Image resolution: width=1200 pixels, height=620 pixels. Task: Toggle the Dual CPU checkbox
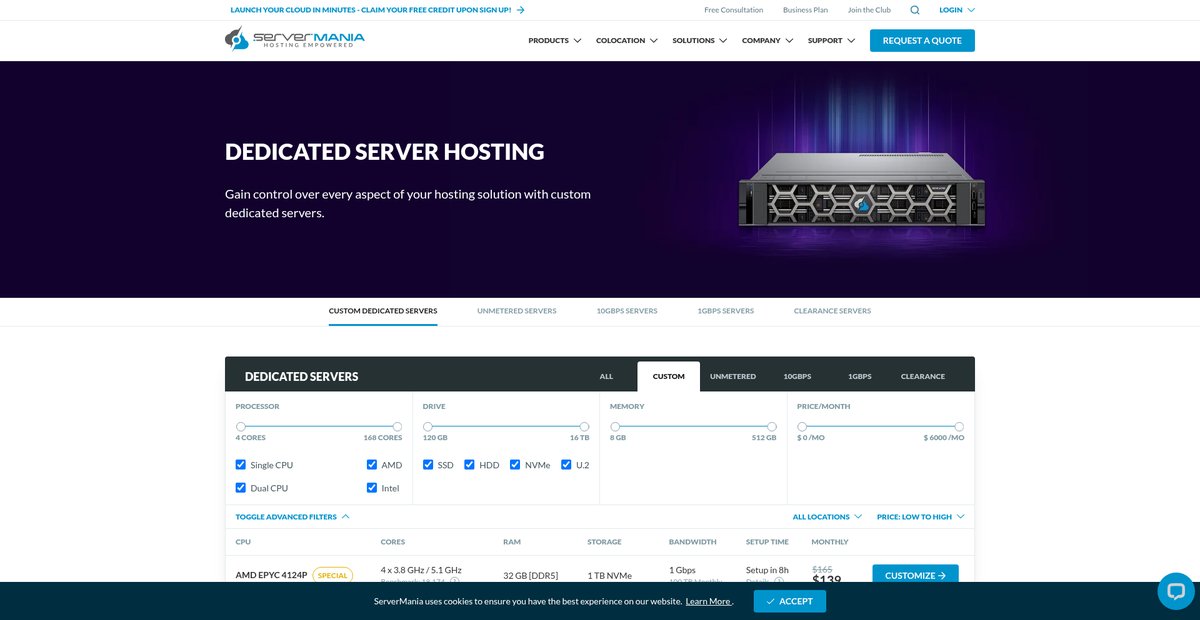[241, 488]
